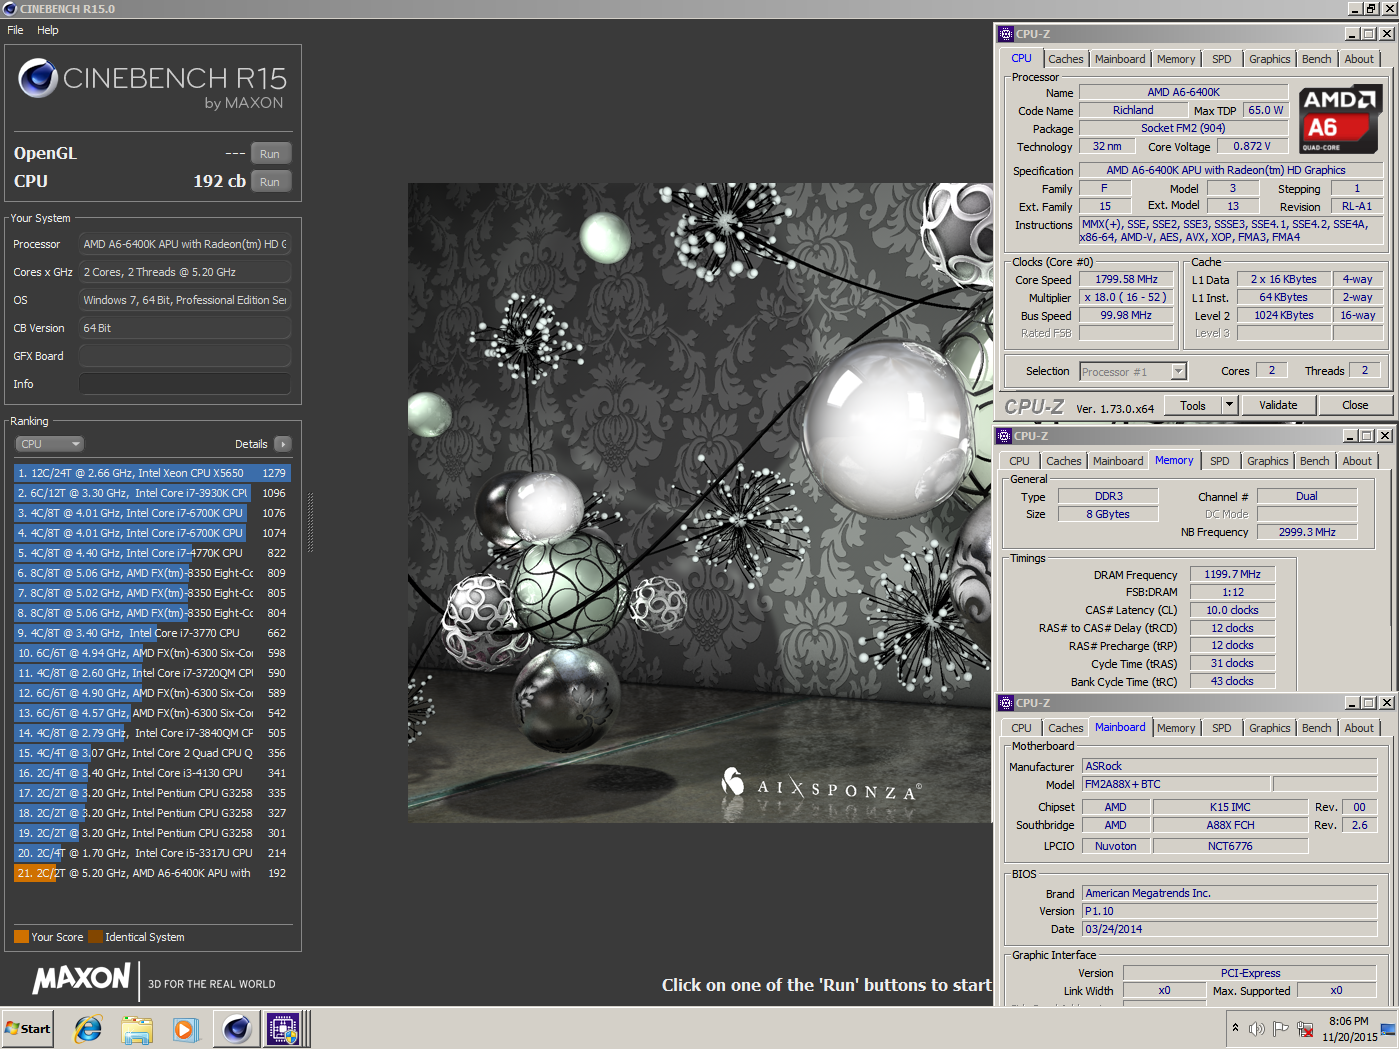Viewport: 1399px width, 1049px height.
Task: Click the Info input field
Action: pos(185,384)
